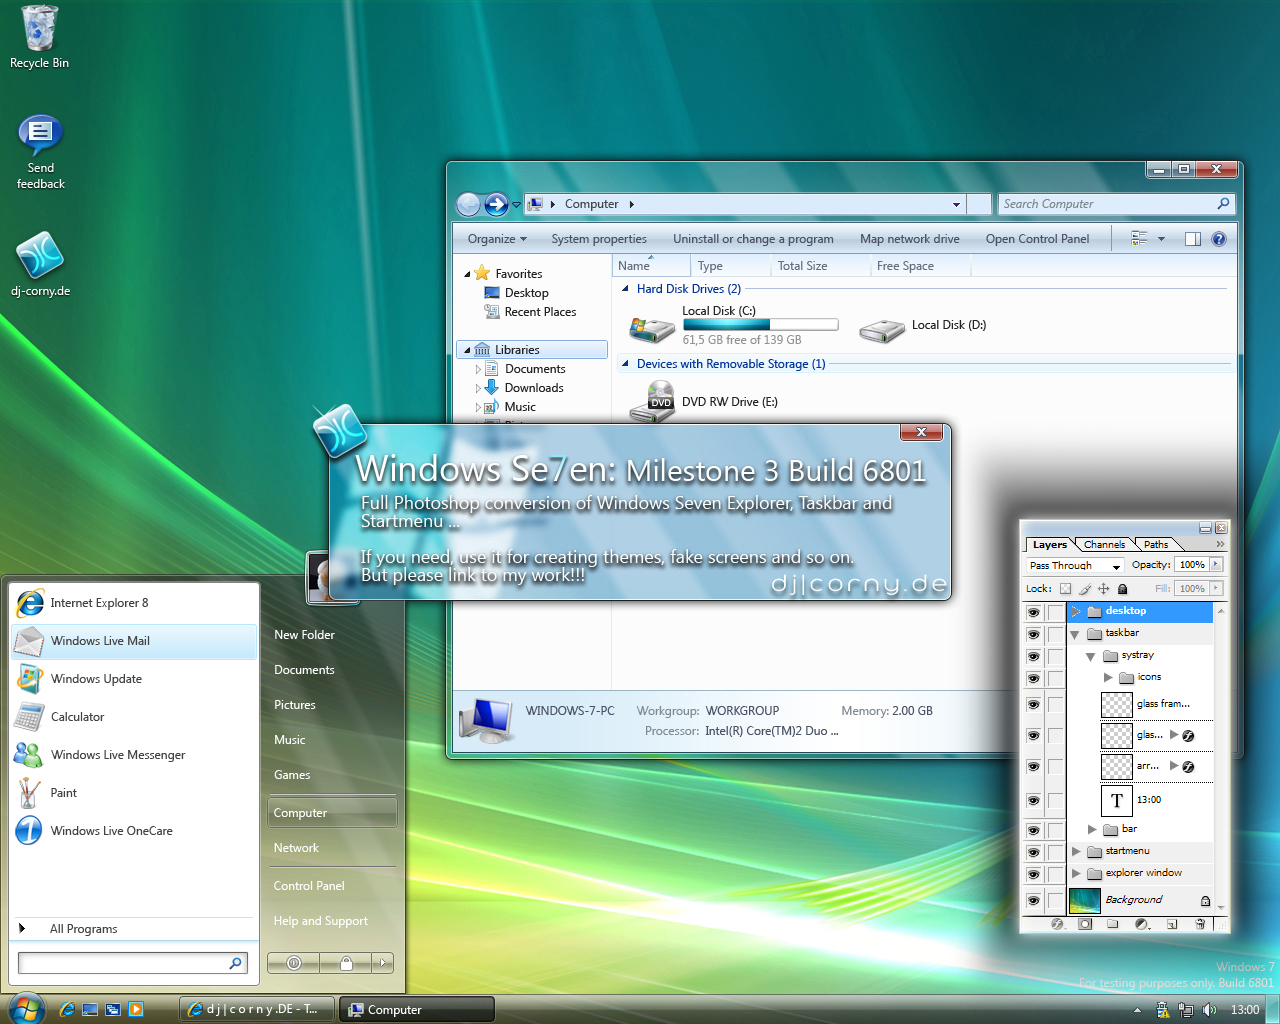Hide the systray layer group eye

1033,656
